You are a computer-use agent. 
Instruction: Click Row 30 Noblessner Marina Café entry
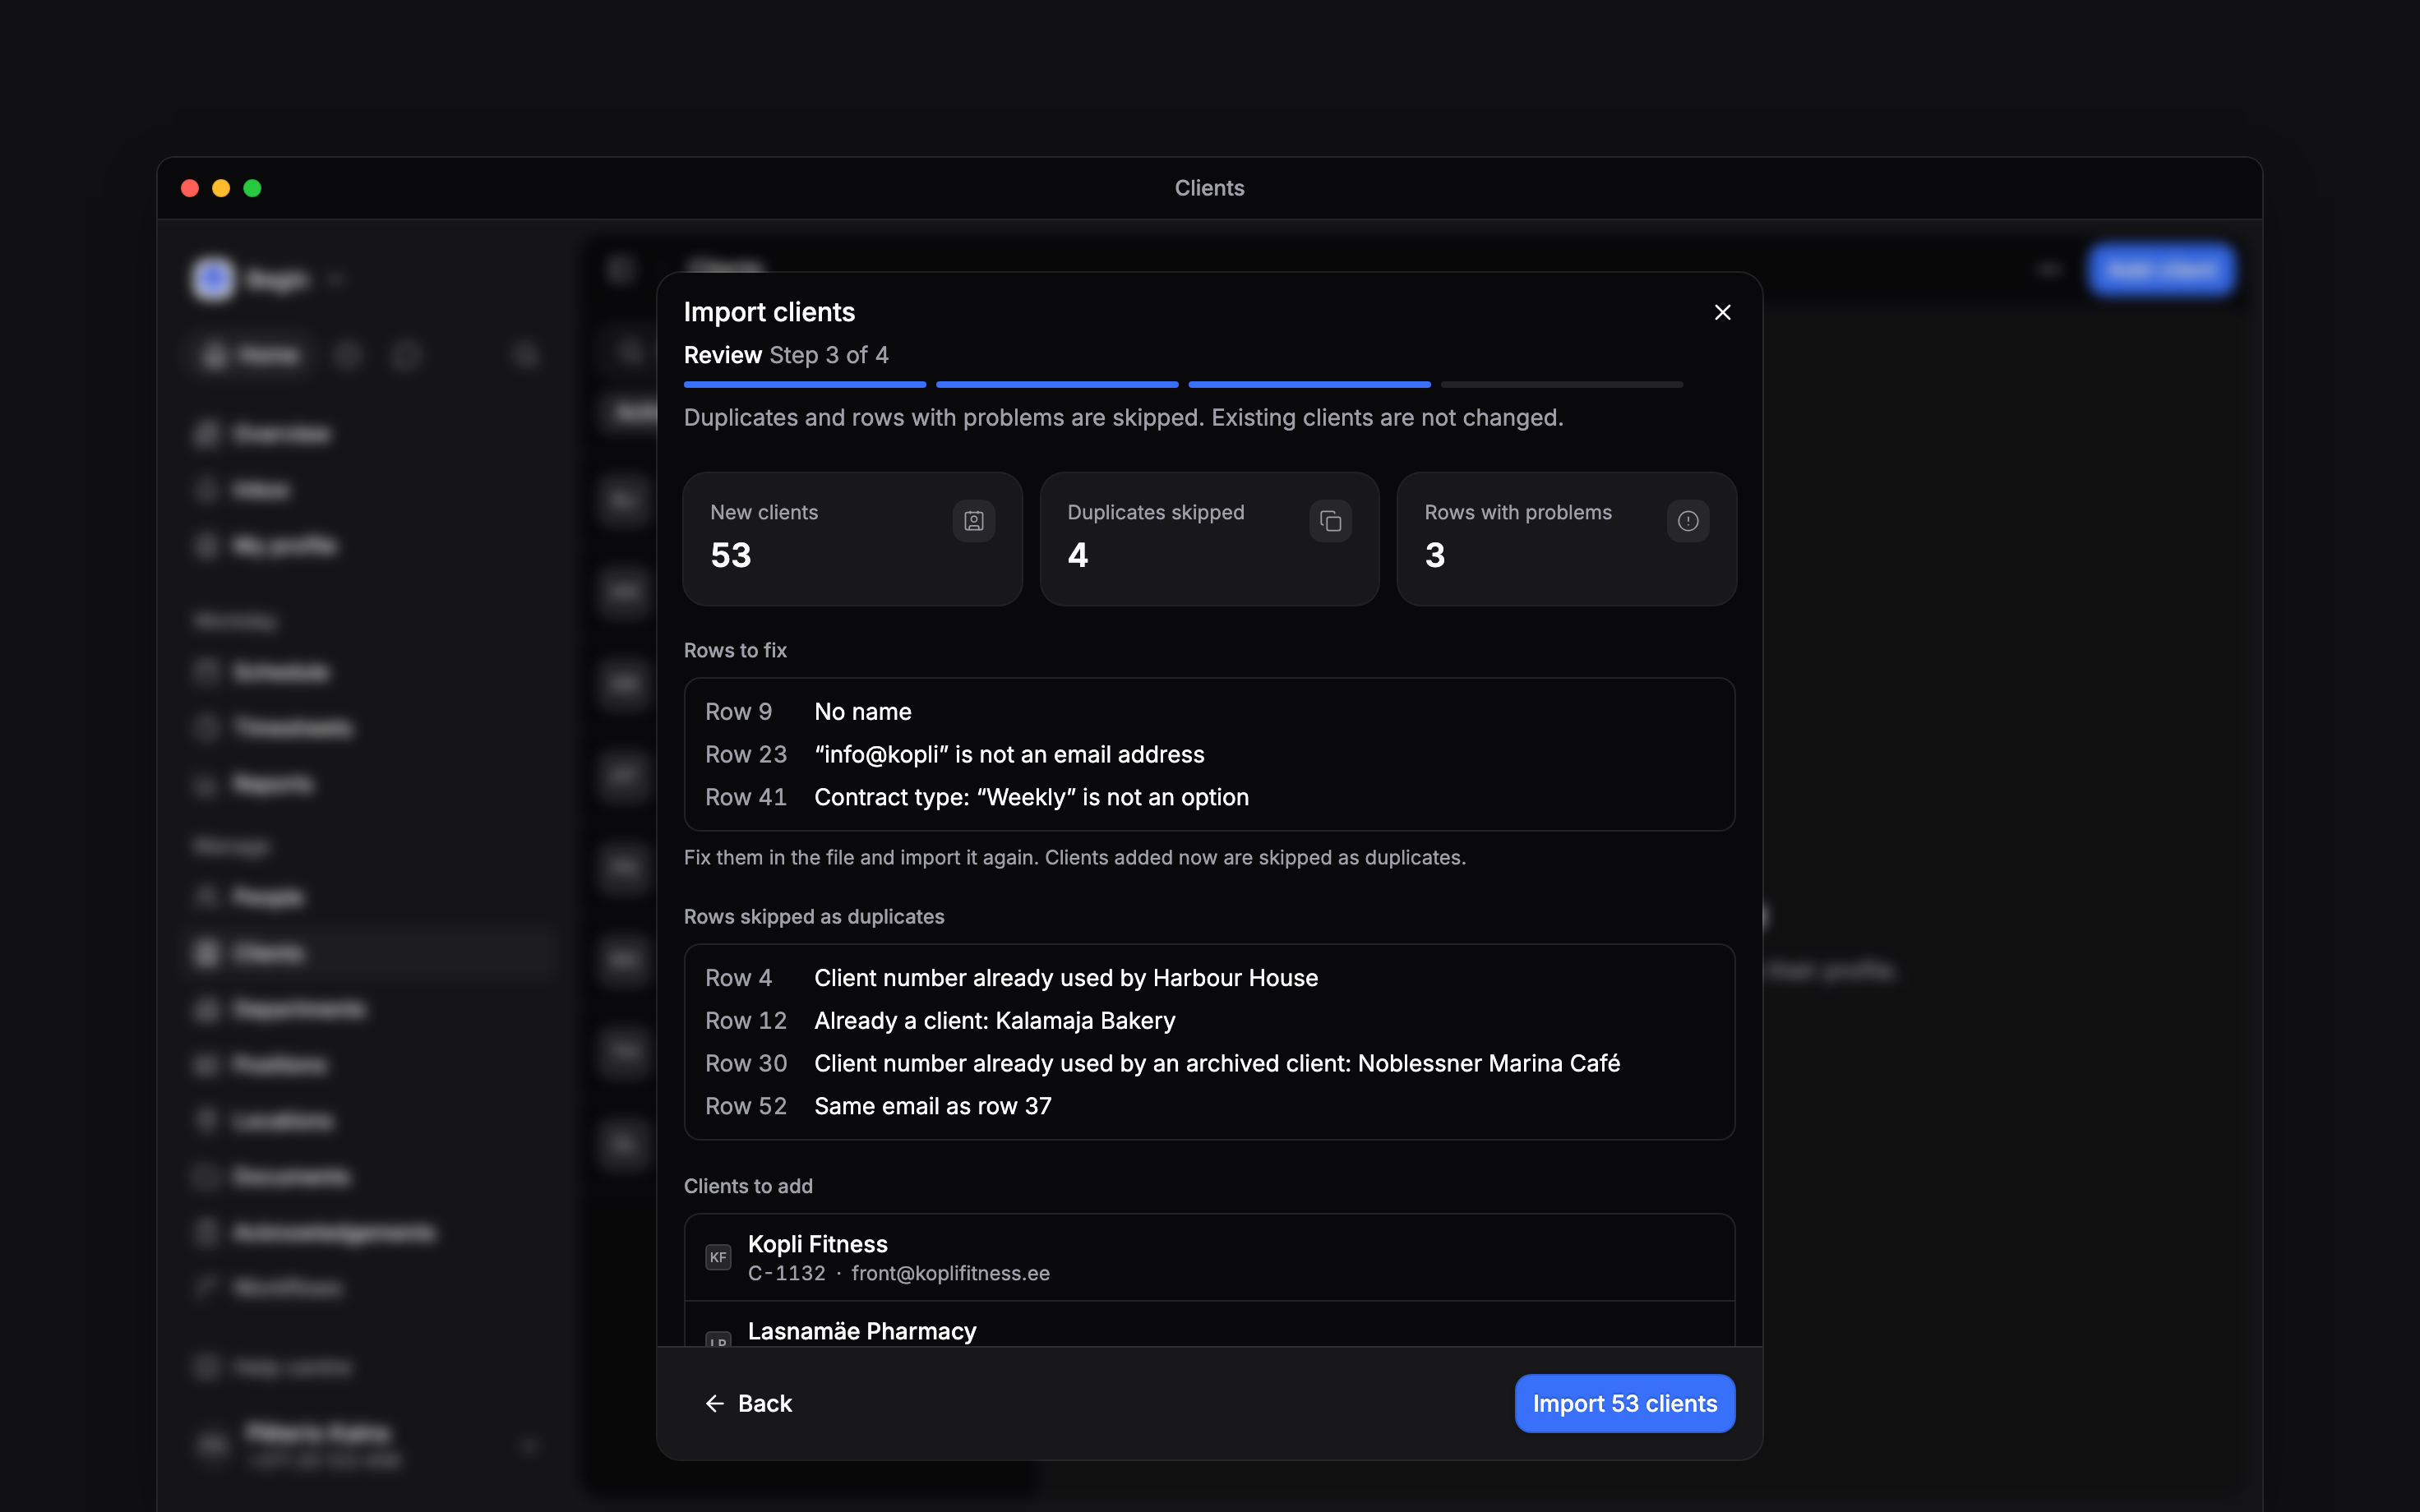click(1209, 1063)
